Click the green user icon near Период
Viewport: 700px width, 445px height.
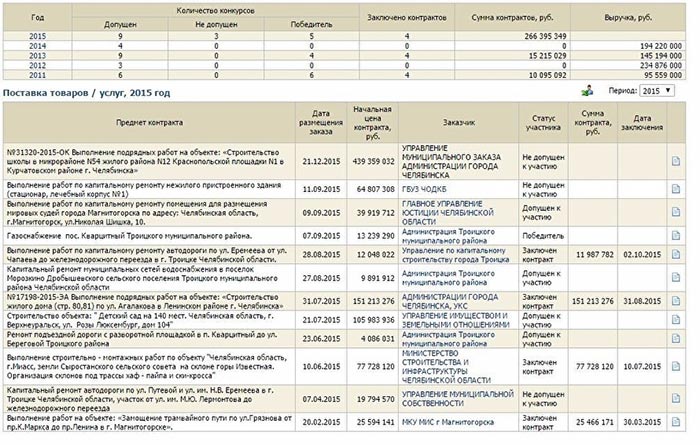587,91
